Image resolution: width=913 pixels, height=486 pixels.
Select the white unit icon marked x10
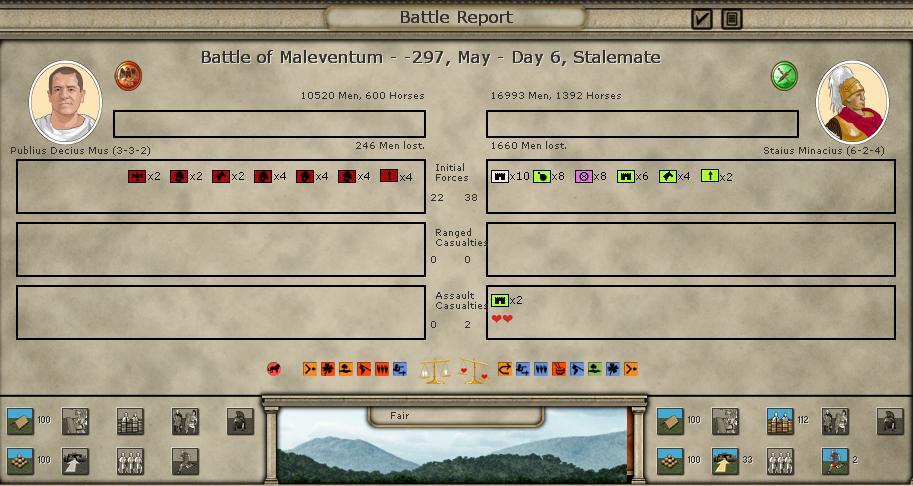[x=499, y=177]
